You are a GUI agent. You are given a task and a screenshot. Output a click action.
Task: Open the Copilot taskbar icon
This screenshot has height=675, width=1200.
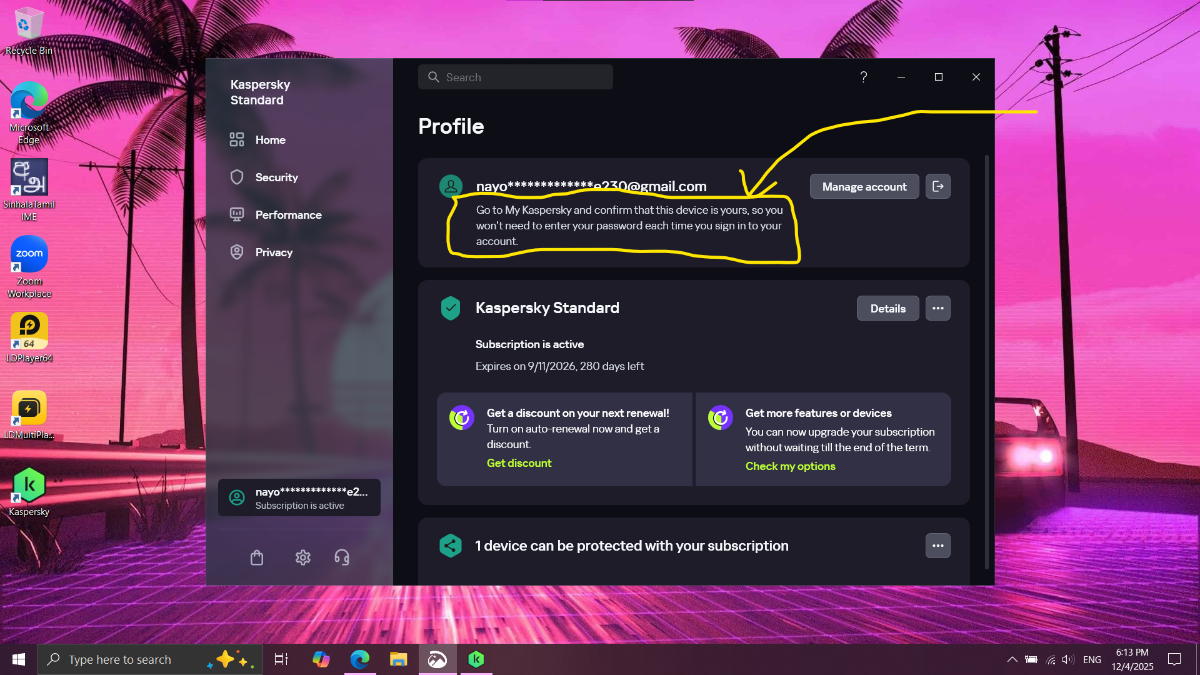click(x=321, y=659)
